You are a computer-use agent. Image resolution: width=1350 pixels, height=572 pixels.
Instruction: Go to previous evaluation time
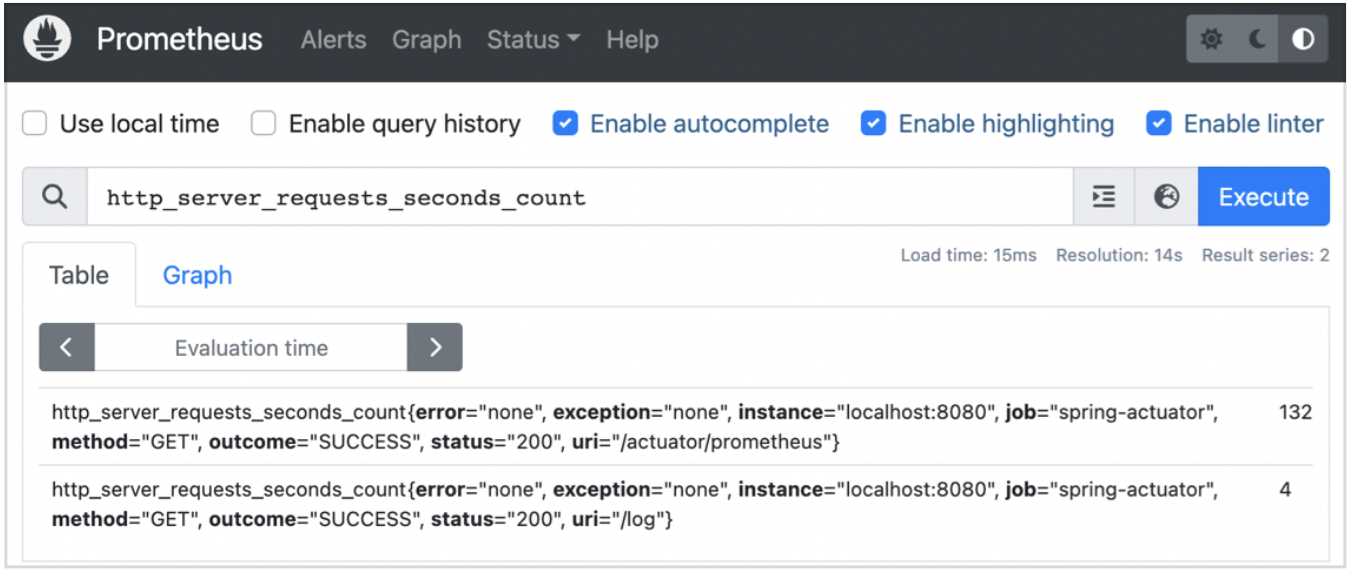point(67,348)
